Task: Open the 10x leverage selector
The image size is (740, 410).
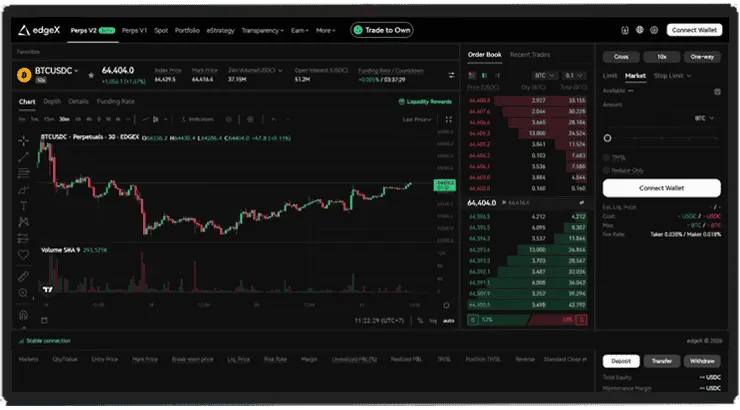Action: point(662,57)
